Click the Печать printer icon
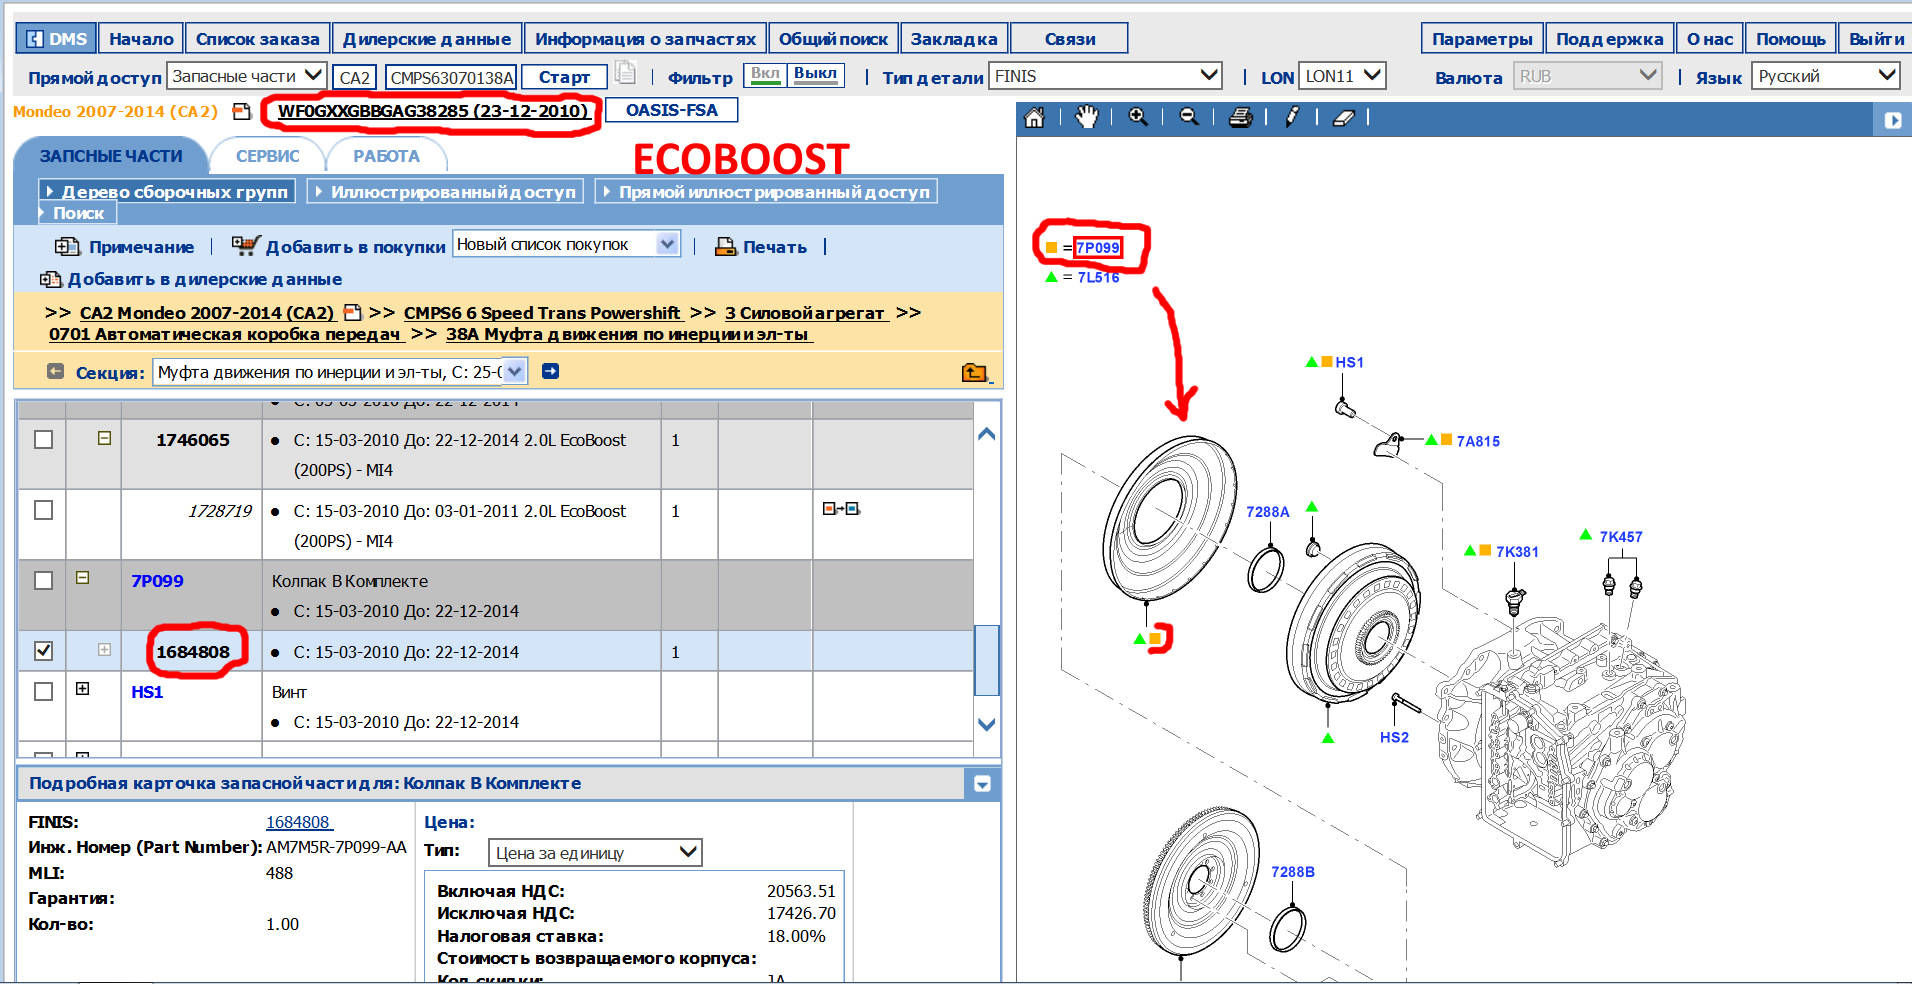 click(725, 246)
